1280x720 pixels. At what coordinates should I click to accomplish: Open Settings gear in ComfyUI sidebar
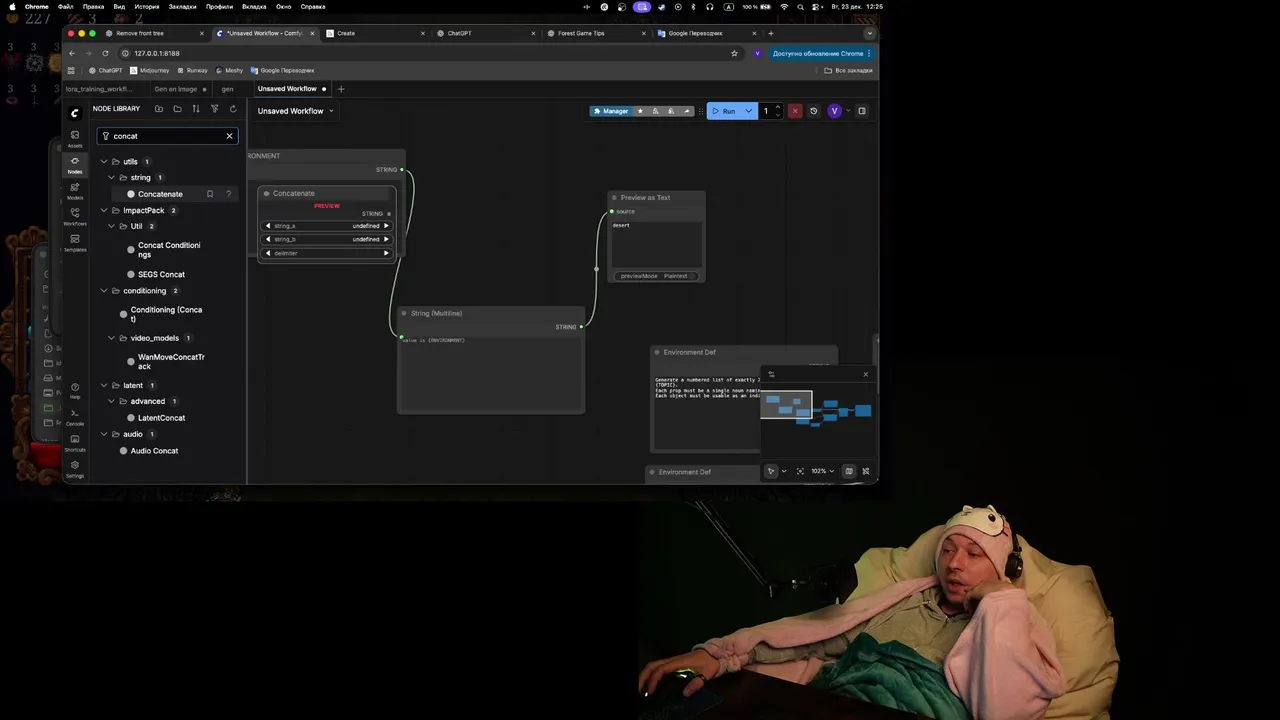click(75, 468)
